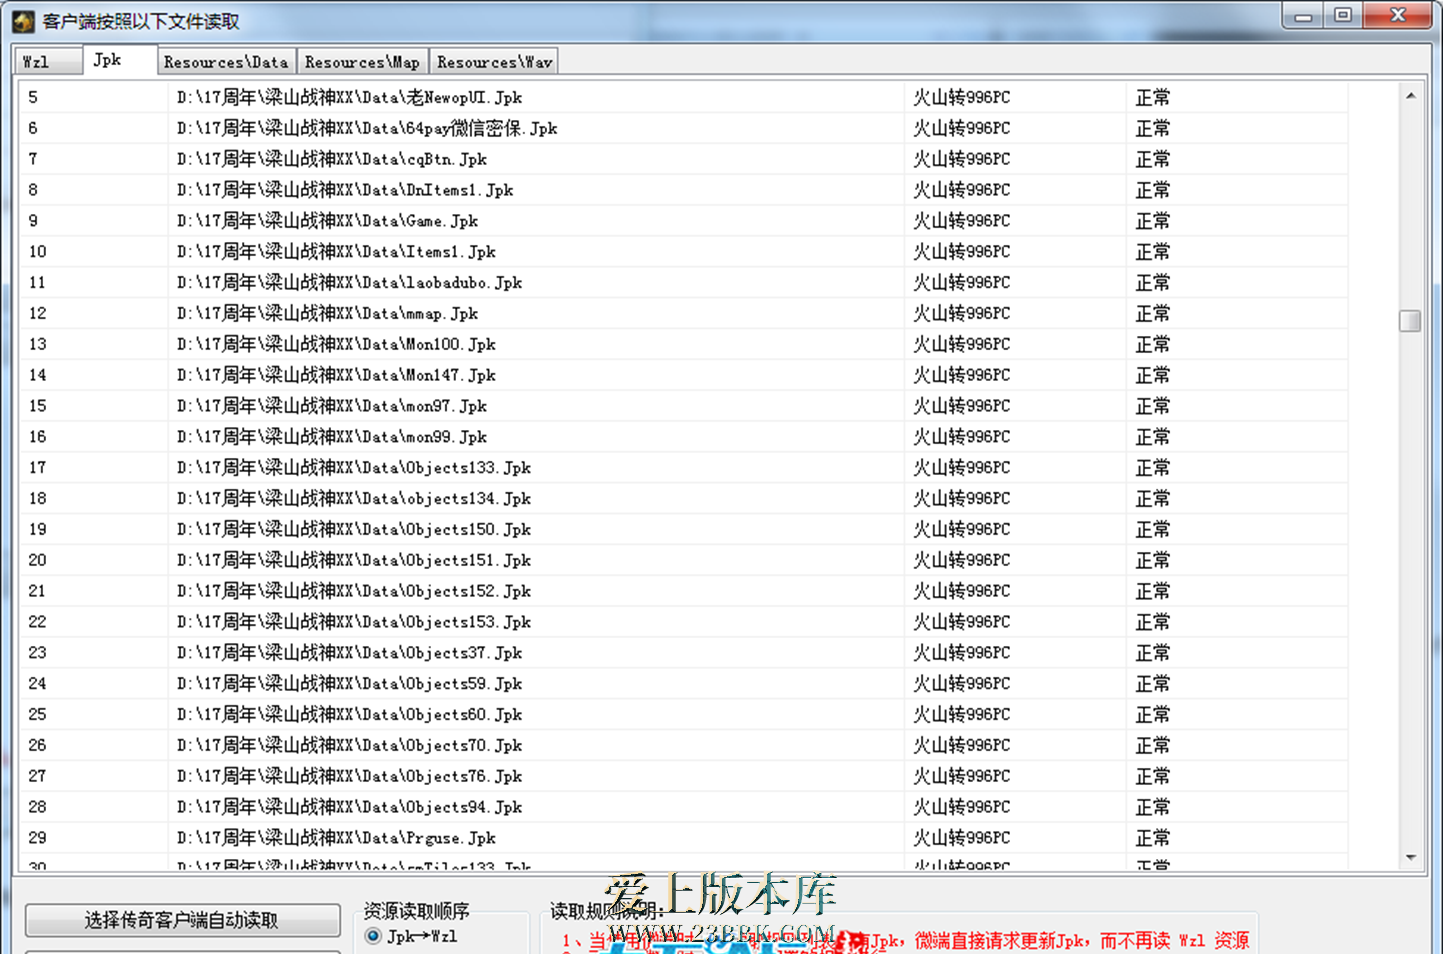This screenshot has width=1443, height=954.
Task: Maximize the window
Action: click(x=1342, y=16)
